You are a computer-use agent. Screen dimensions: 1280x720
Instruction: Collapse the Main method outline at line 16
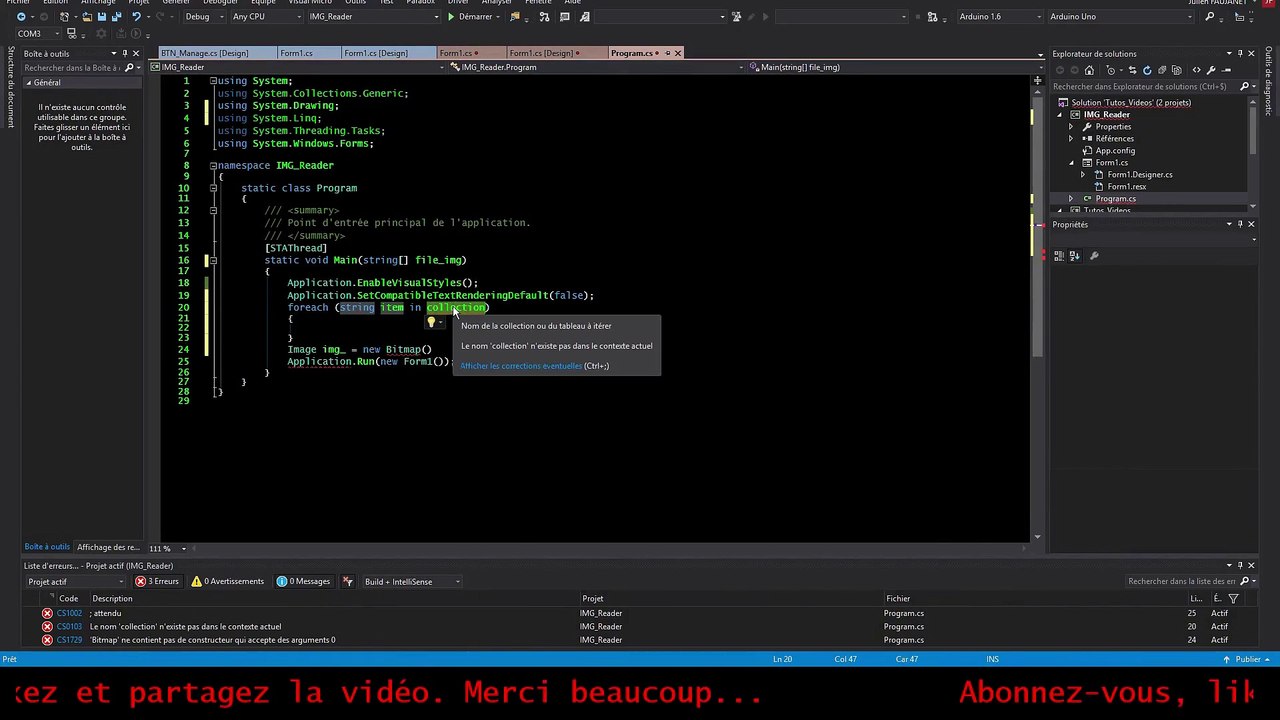click(x=213, y=260)
